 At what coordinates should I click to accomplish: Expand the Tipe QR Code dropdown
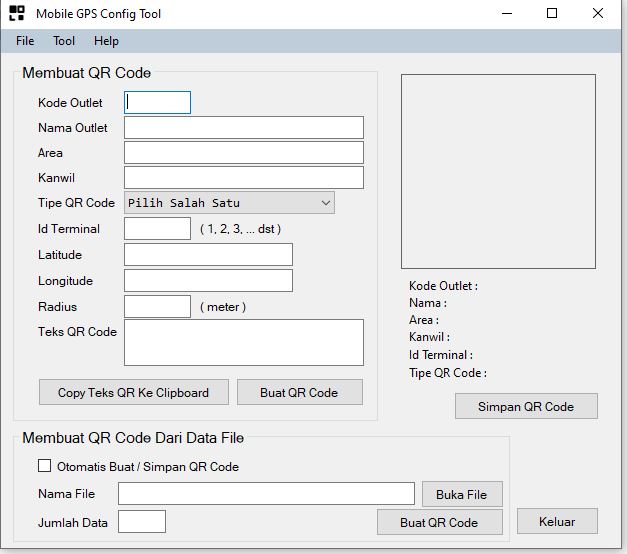point(229,203)
